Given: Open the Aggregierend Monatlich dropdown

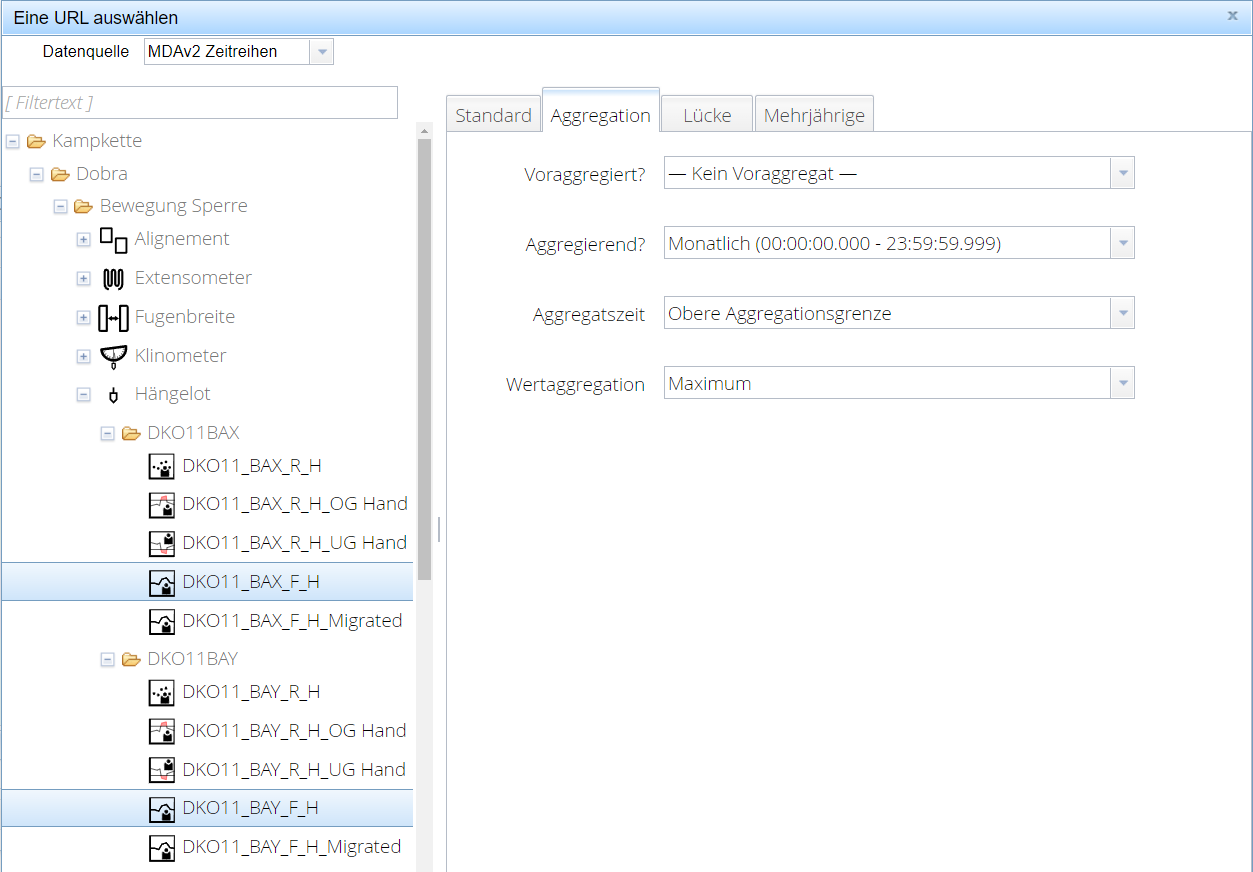Looking at the screenshot, I should [x=1122, y=244].
